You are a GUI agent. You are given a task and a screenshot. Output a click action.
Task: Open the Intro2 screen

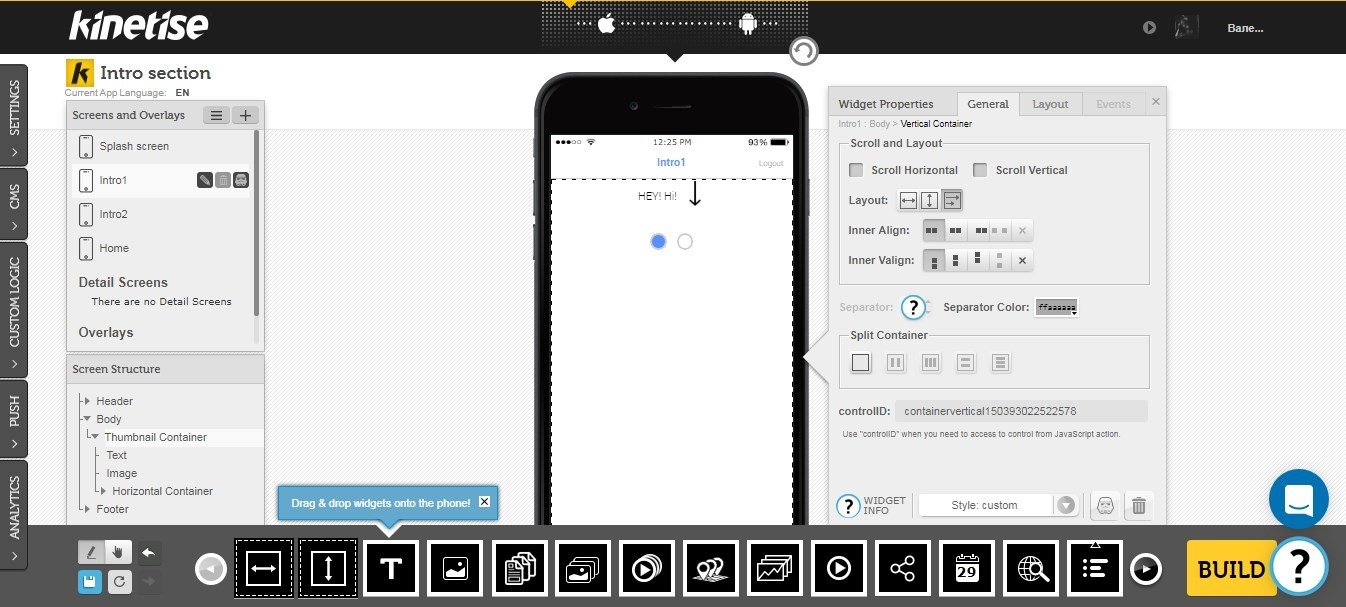point(114,214)
